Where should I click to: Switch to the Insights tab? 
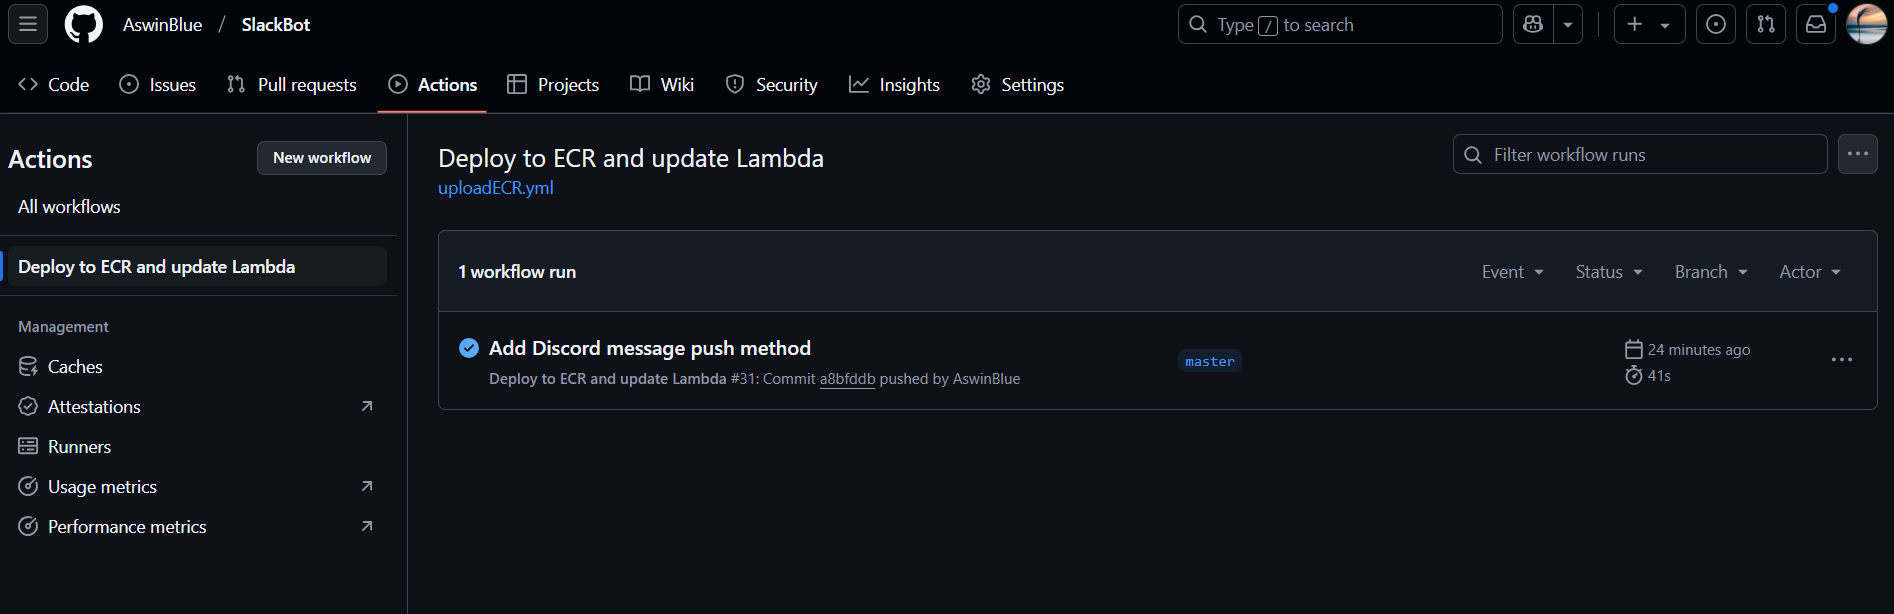click(895, 85)
